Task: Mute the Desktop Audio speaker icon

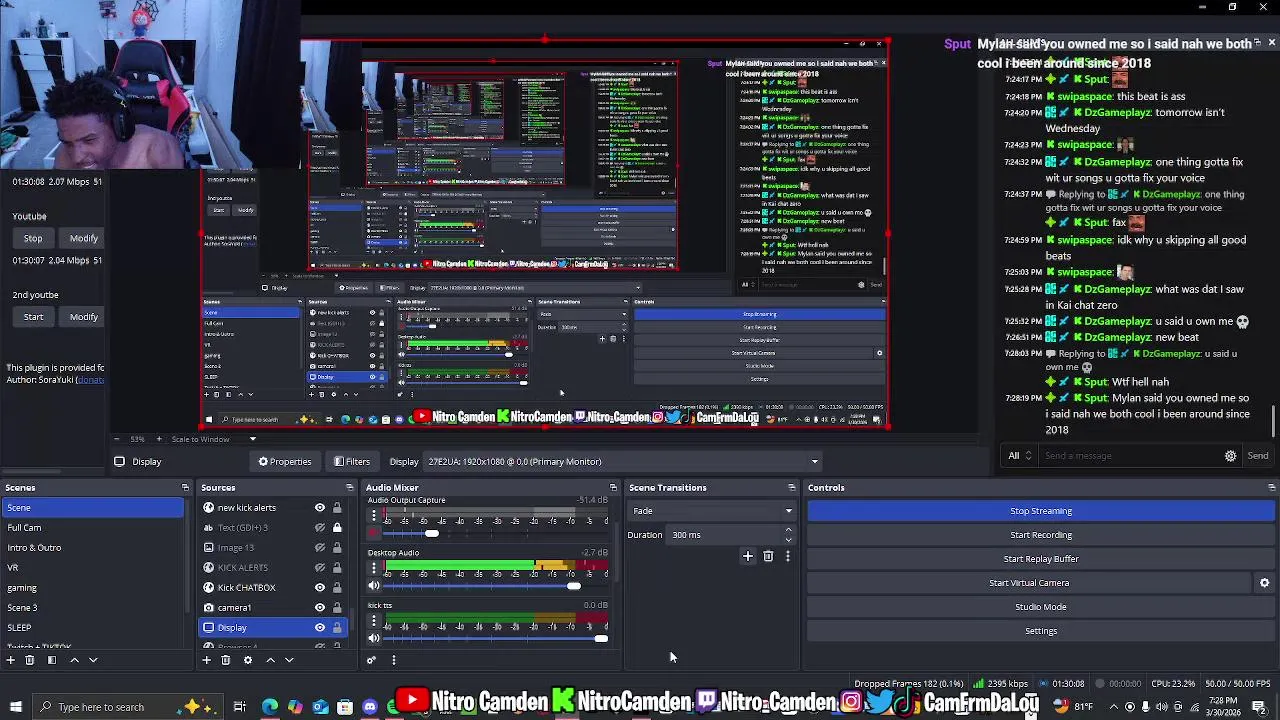Action: pyautogui.click(x=374, y=586)
